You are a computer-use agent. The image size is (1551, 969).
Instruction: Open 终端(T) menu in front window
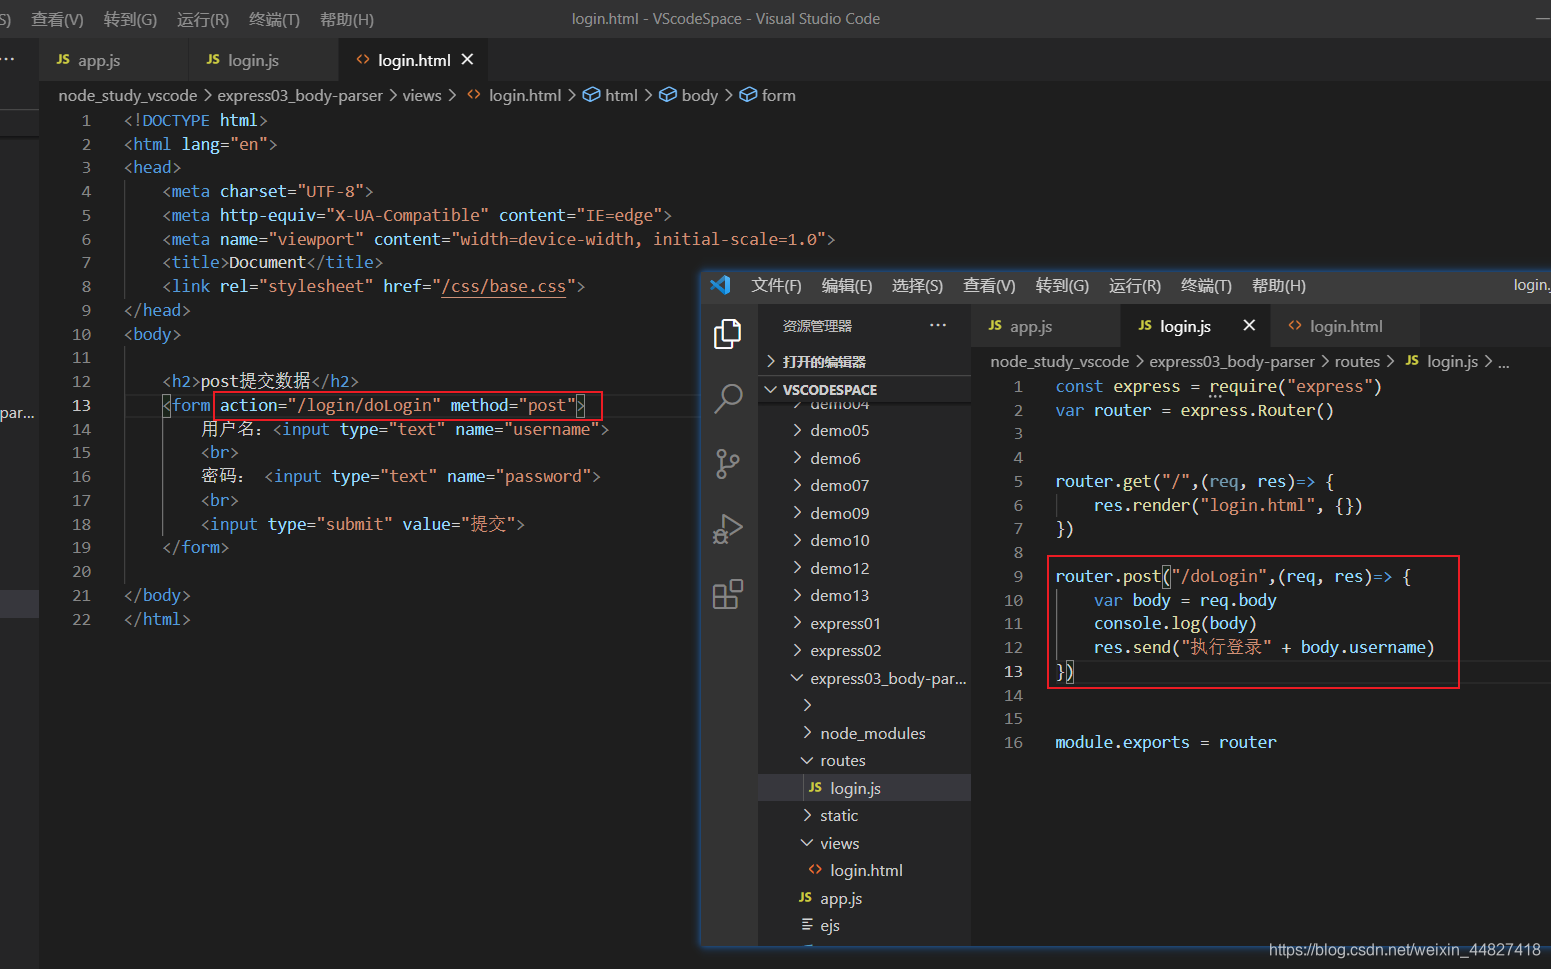coord(1206,286)
